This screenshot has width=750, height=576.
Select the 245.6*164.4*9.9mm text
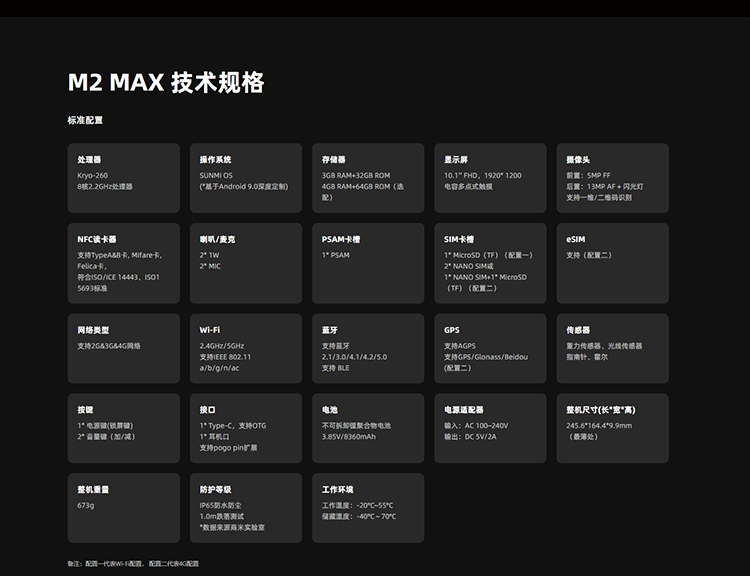pos(599,425)
